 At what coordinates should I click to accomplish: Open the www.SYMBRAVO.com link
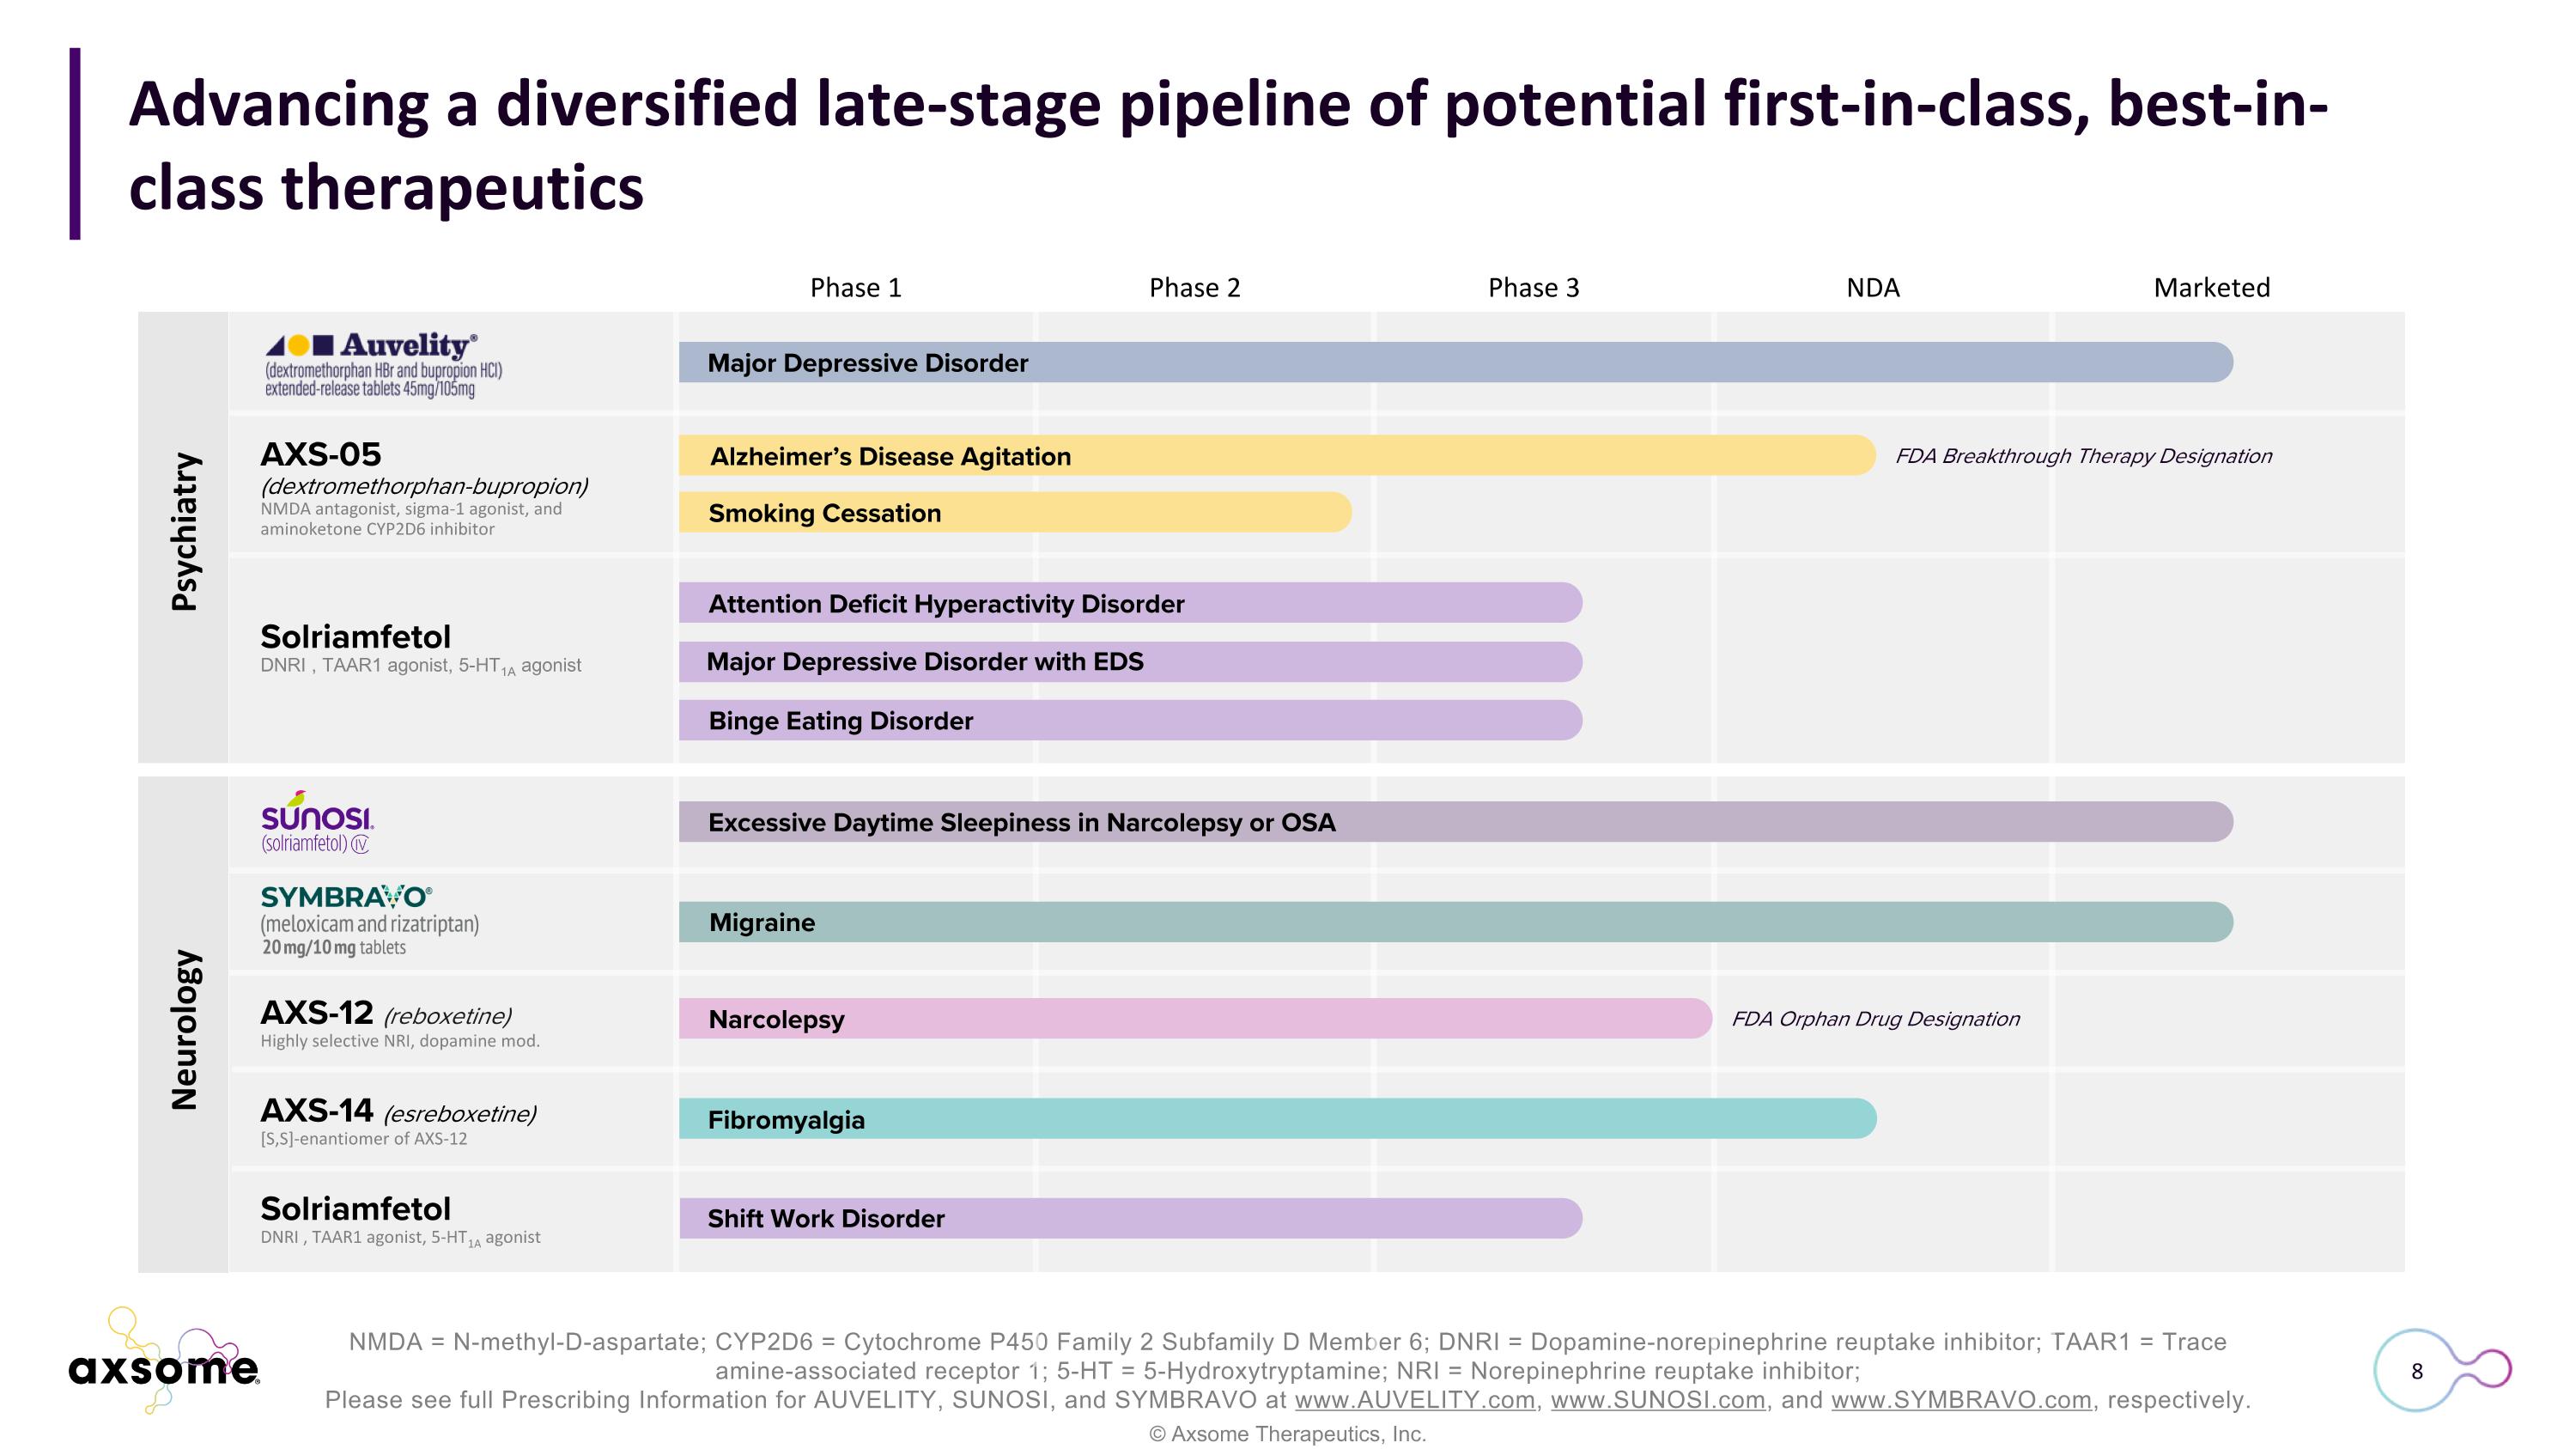click(x=1960, y=1400)
